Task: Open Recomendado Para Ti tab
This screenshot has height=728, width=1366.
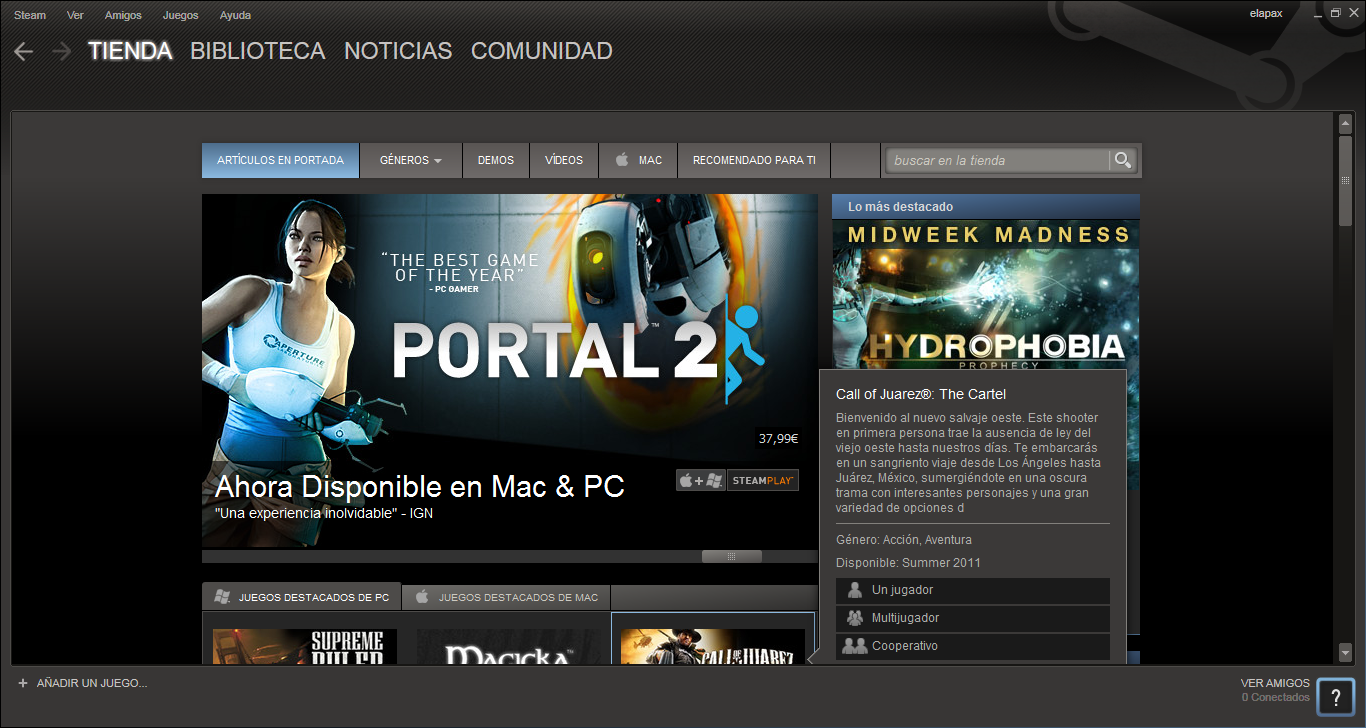Action: click(x=754, y=160)
